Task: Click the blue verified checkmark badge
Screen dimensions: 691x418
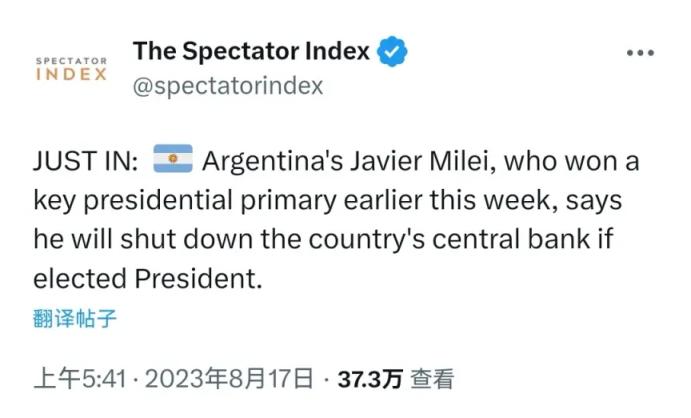Action: [x=391, y=51]
